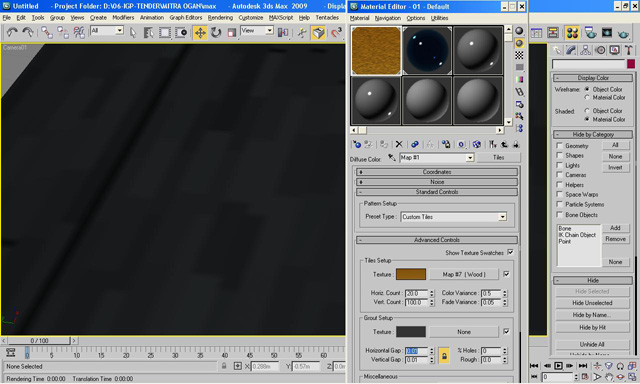The width and height of the screenshot is (640, 384).
Task: Open the Material Editor icon in toolbar
Action: click(x=572, y=33)
